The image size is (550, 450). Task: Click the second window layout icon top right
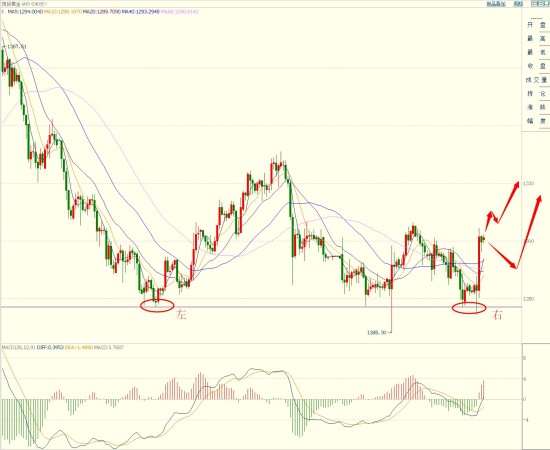pyautogui.click(x=541, y=4)
